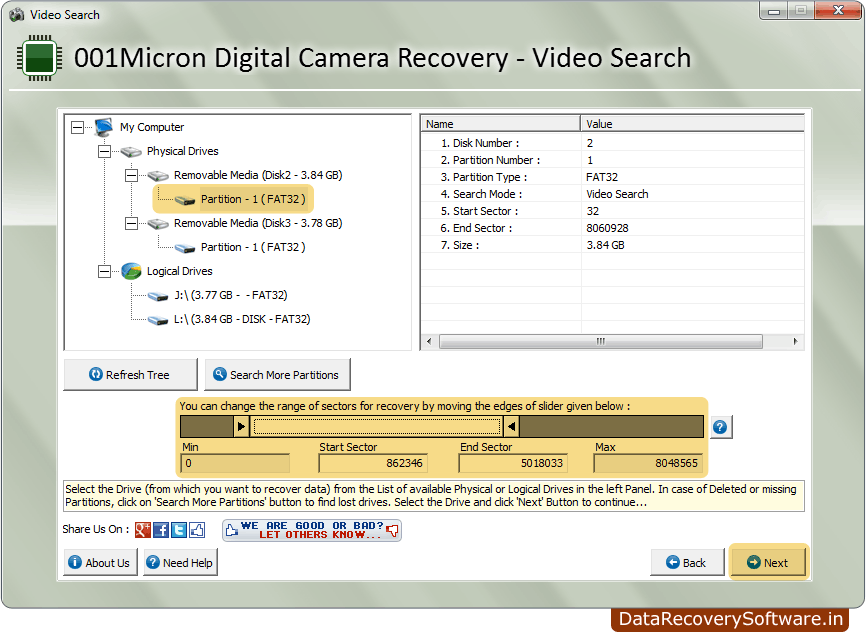
Task: Share on Google Plus icon
Action: (x=142, y=530)
